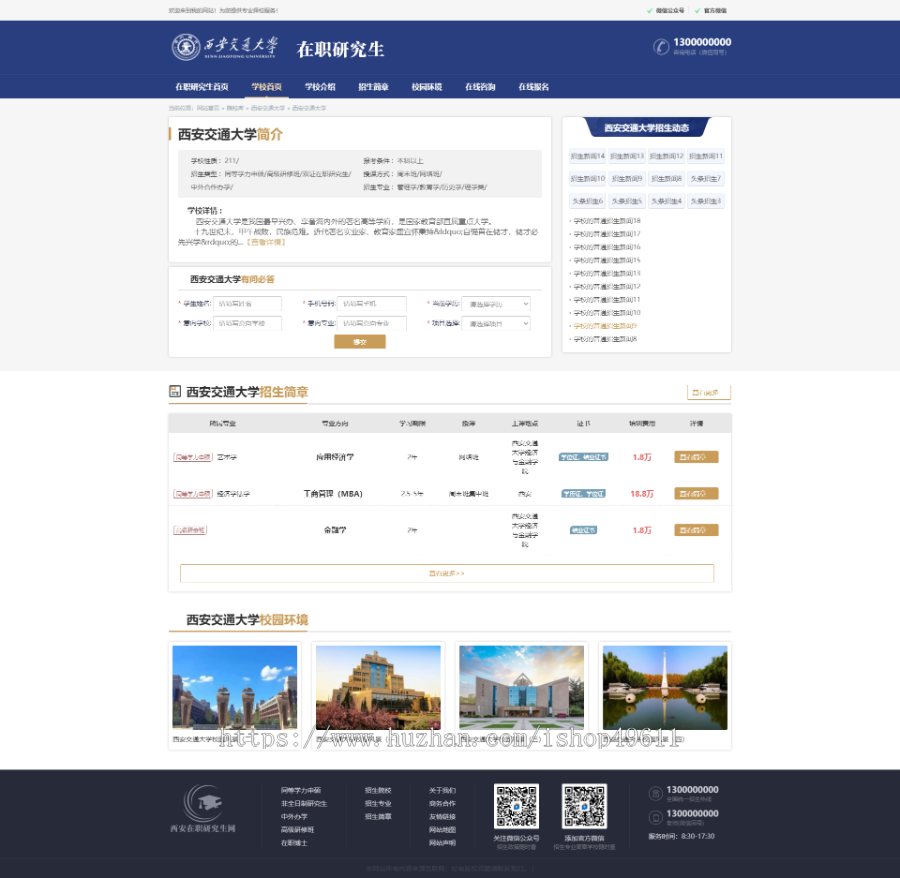Click the 关注微信公众号 QR code
Viewport: 900px width, 878px height.
pyautogui.click(x=517, y=806)
